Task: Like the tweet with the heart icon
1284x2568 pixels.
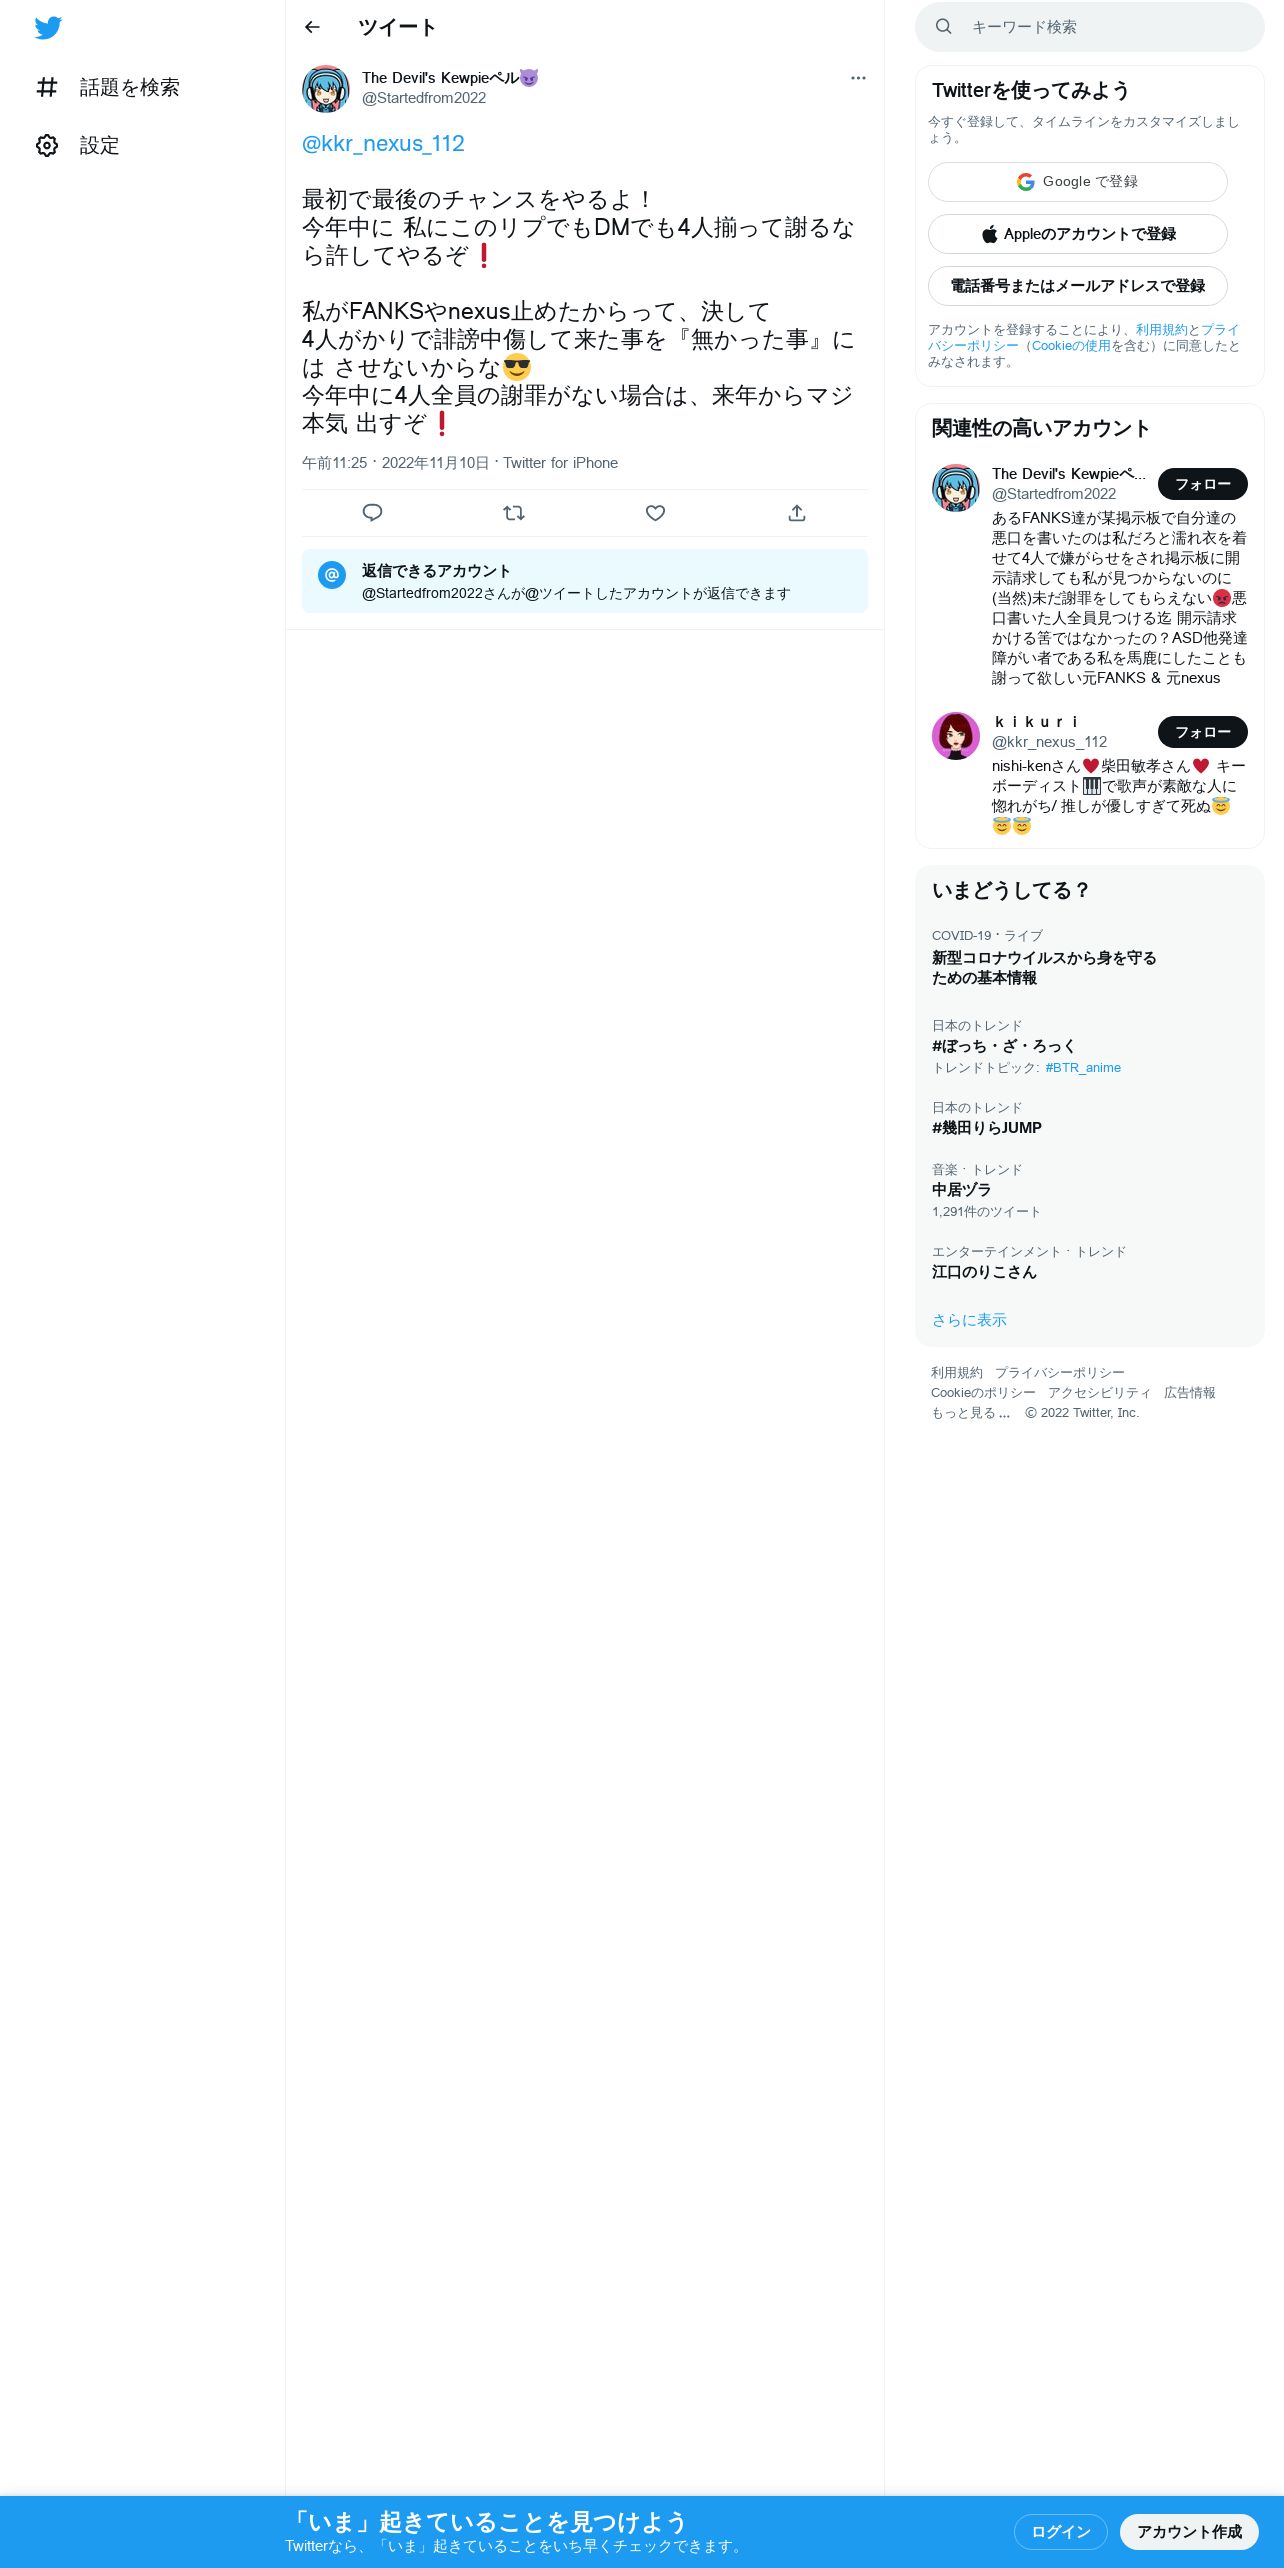Action: 655,513
